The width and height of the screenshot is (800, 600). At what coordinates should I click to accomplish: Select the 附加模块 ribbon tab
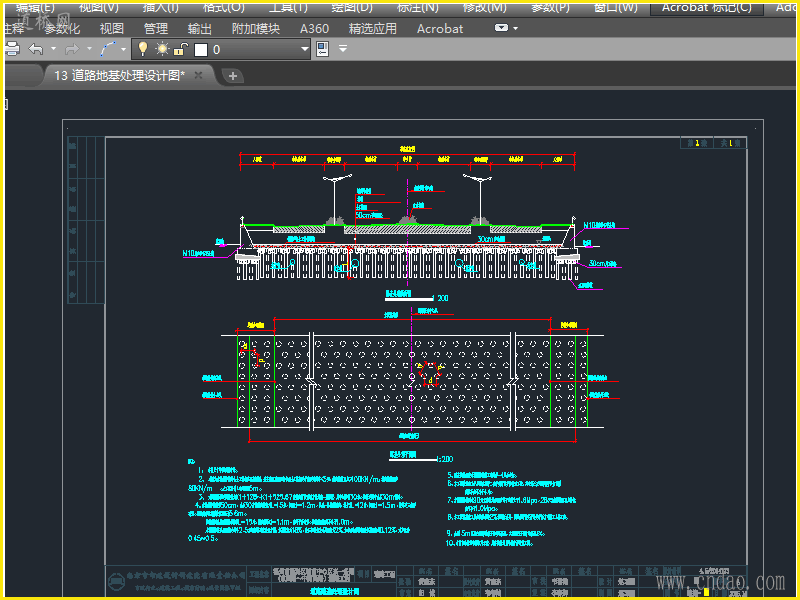click(255, 29)
